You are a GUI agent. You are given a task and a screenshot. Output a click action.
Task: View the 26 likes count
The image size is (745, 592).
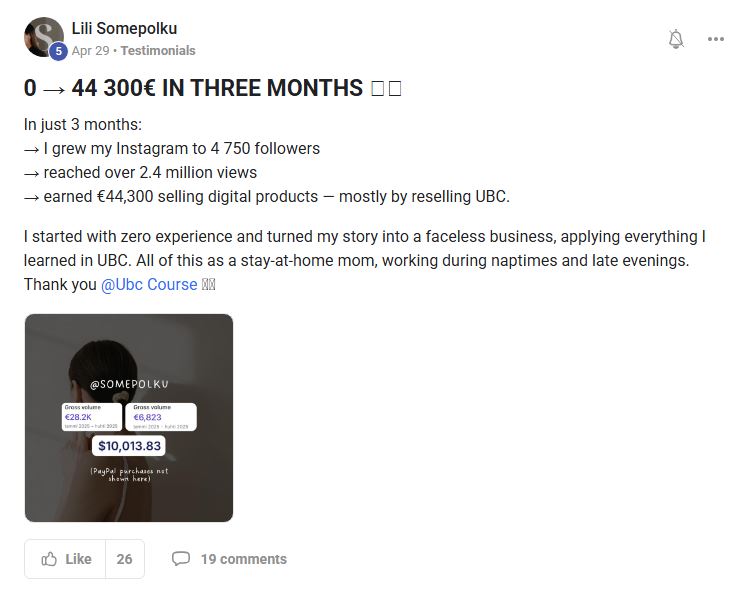pos(124,559)
